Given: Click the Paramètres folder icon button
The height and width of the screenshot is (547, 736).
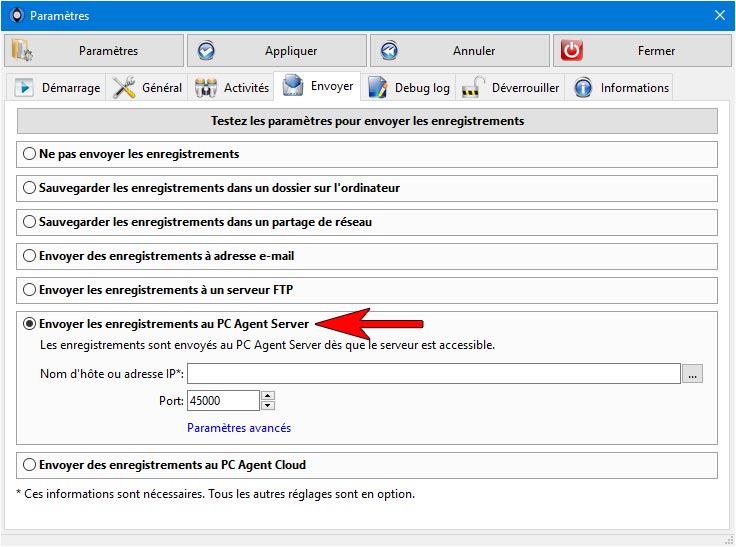Looking at the screenshot, I should pos(22,51).
